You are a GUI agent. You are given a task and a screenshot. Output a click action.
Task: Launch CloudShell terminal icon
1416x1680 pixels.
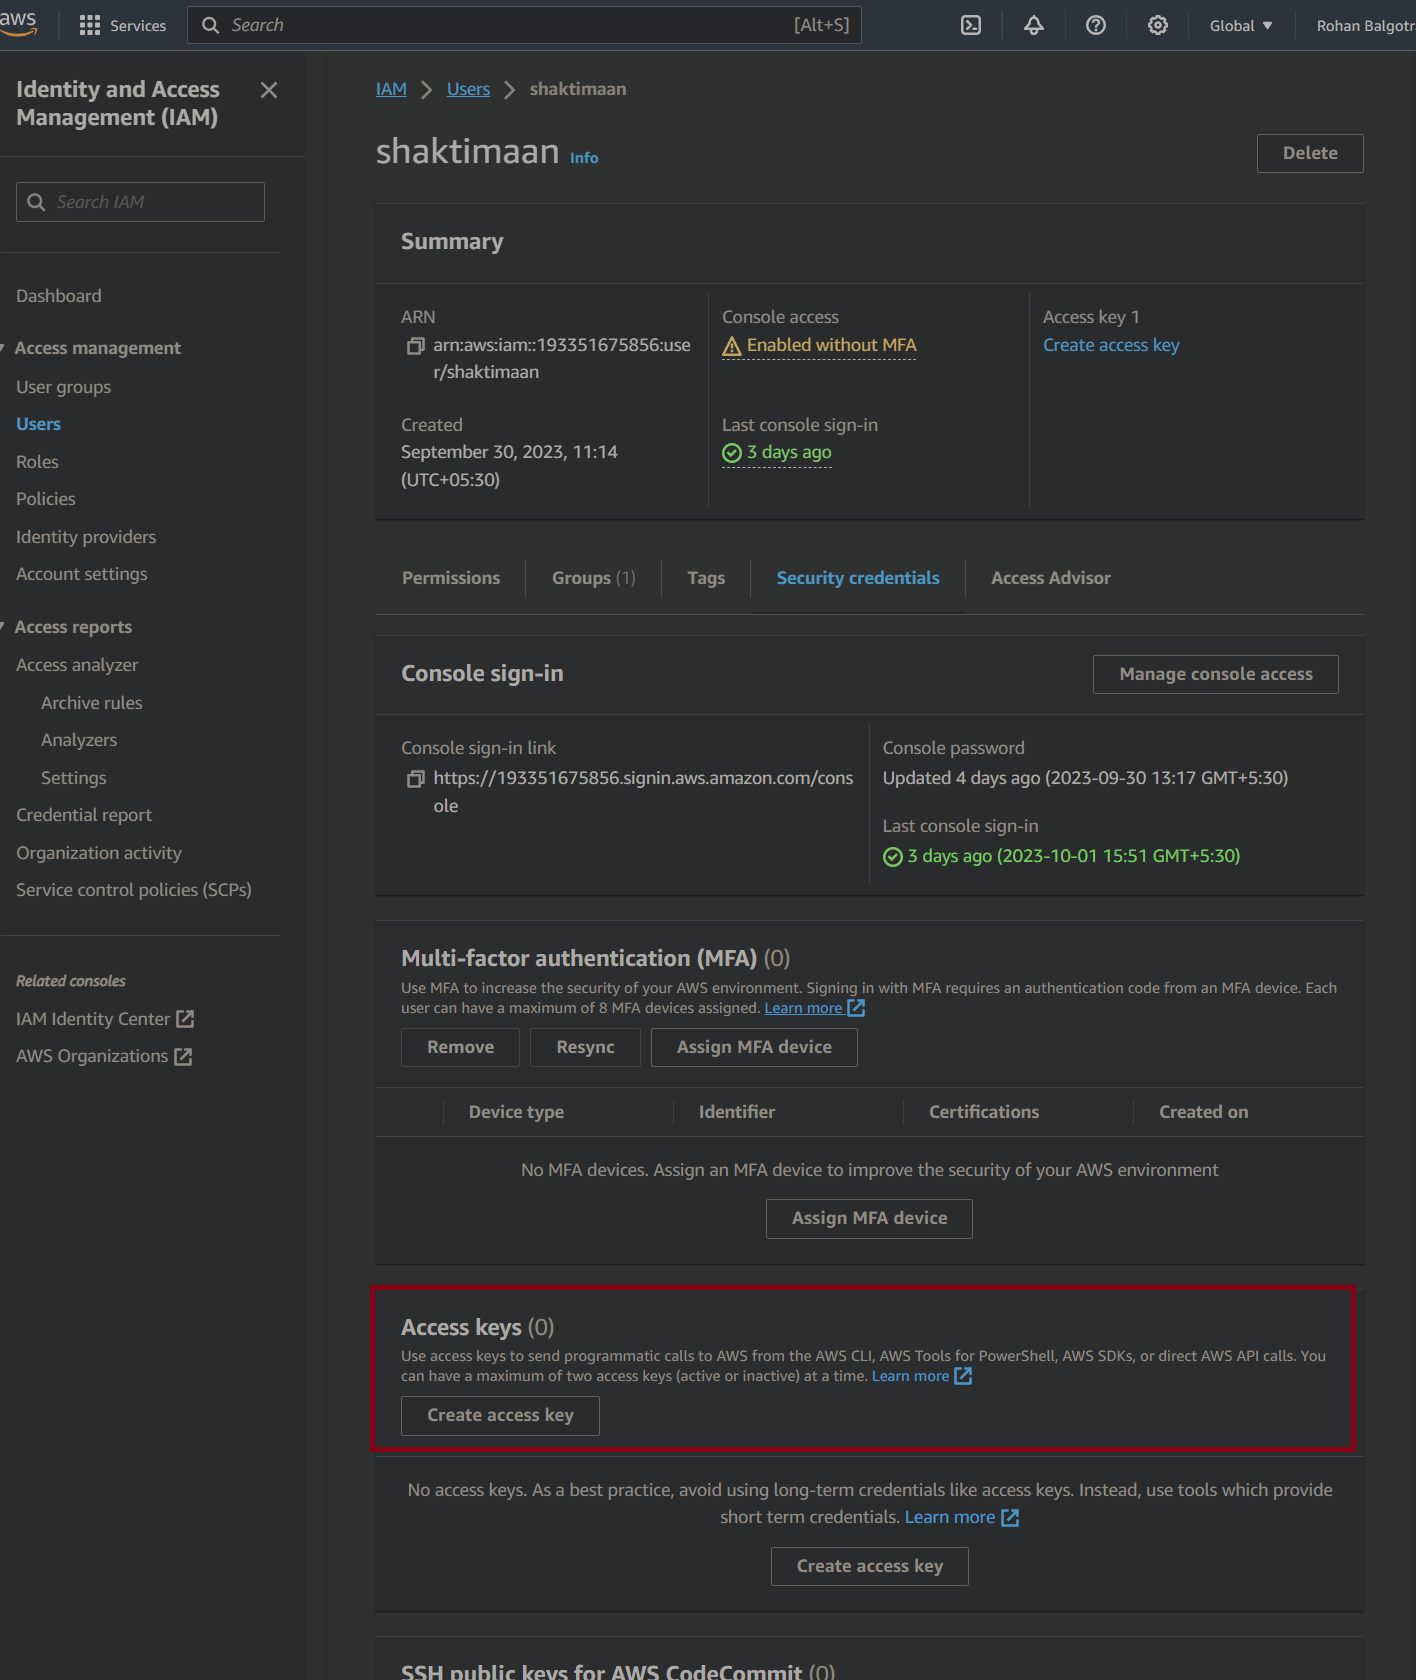pyautogui.click(x=971, y=25)
